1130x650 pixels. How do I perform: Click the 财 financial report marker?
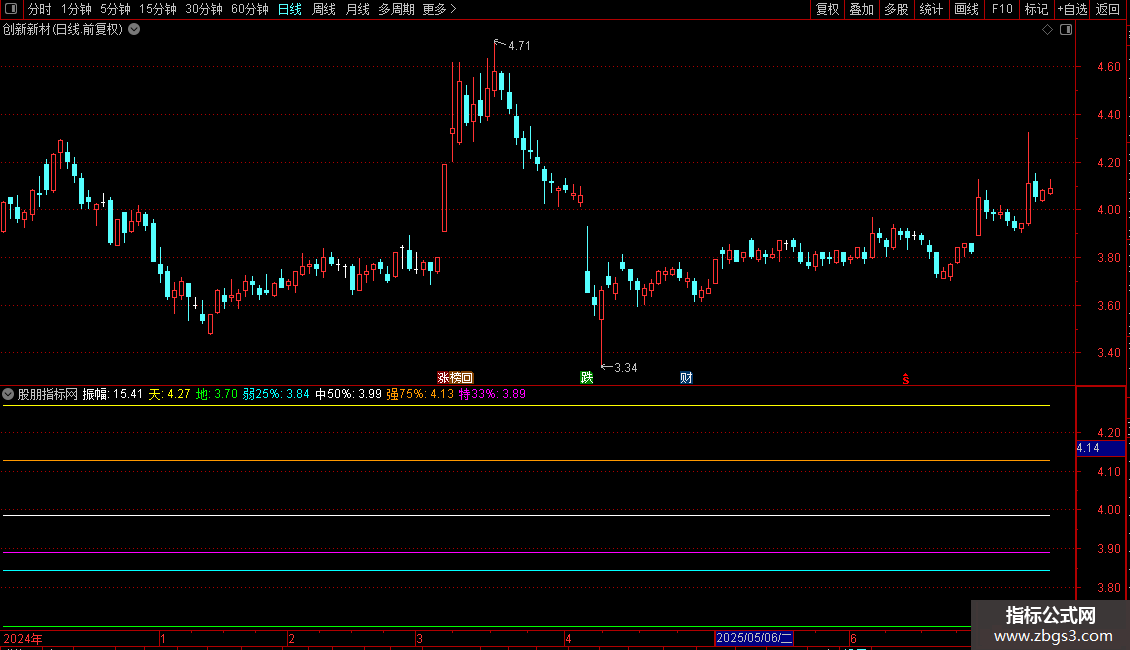coord(686,378)
